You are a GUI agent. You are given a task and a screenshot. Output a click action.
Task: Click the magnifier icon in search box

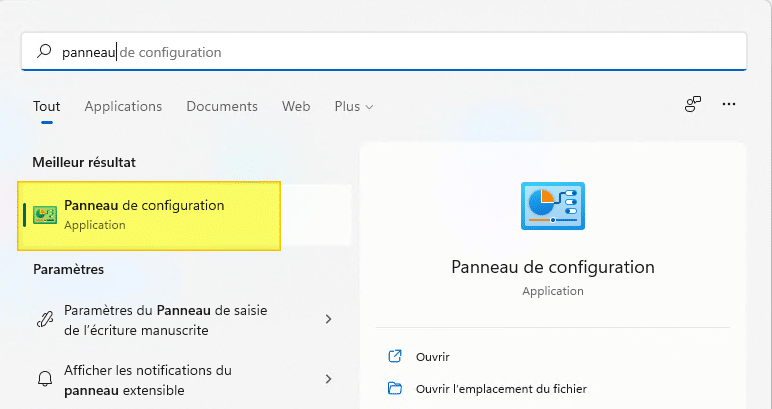(43, 51)
